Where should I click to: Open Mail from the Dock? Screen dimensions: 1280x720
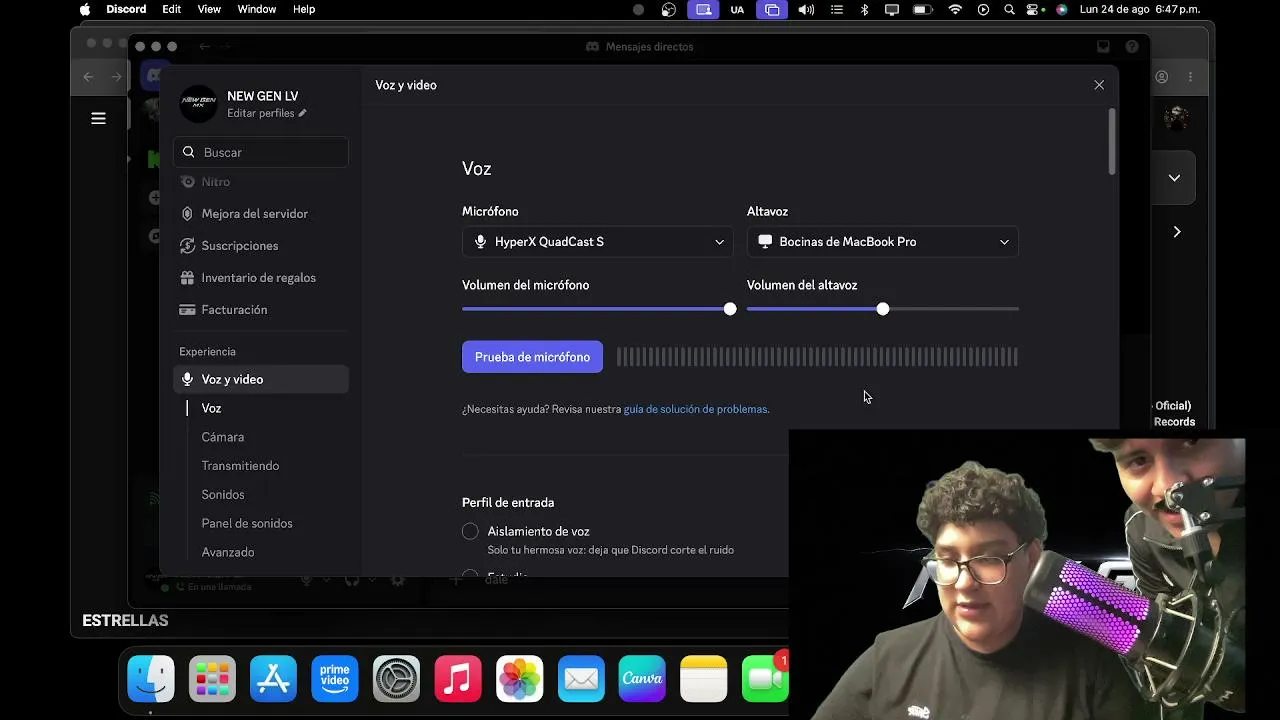pos(581,680)
